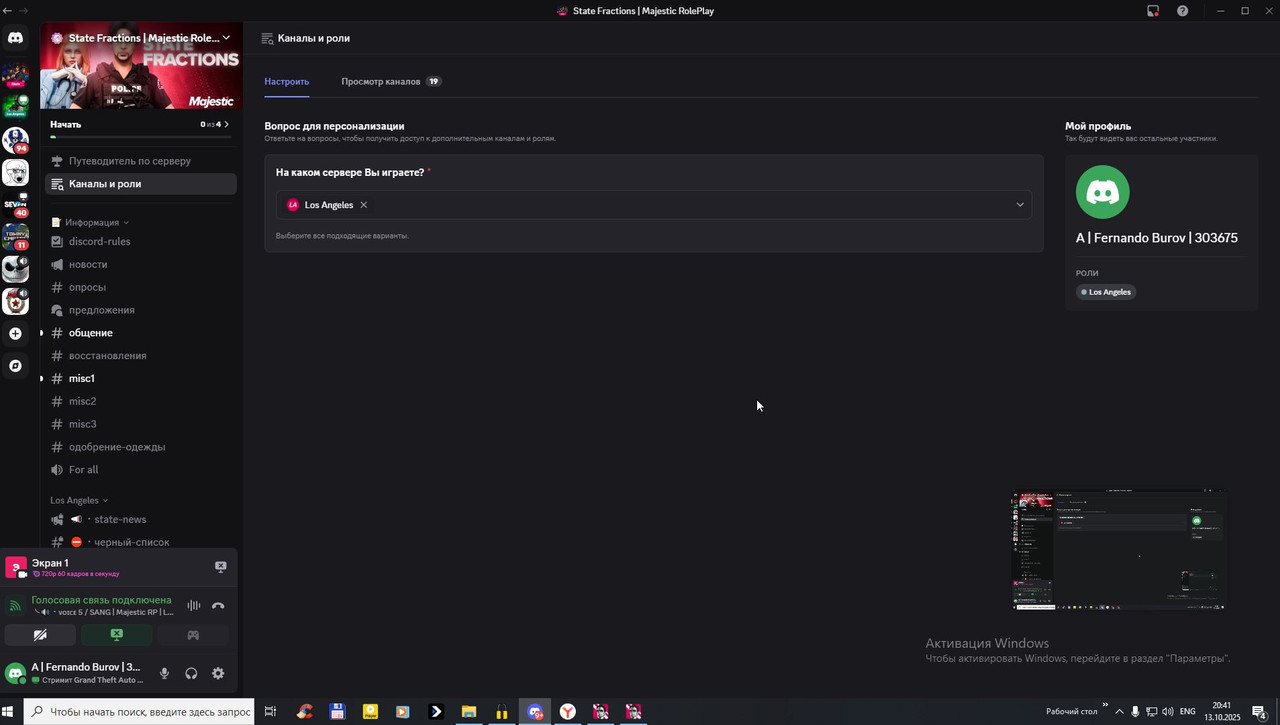Screen dimensions: 1280x725
Task: Open восстановления channel
Action: [x=140, y=356]
